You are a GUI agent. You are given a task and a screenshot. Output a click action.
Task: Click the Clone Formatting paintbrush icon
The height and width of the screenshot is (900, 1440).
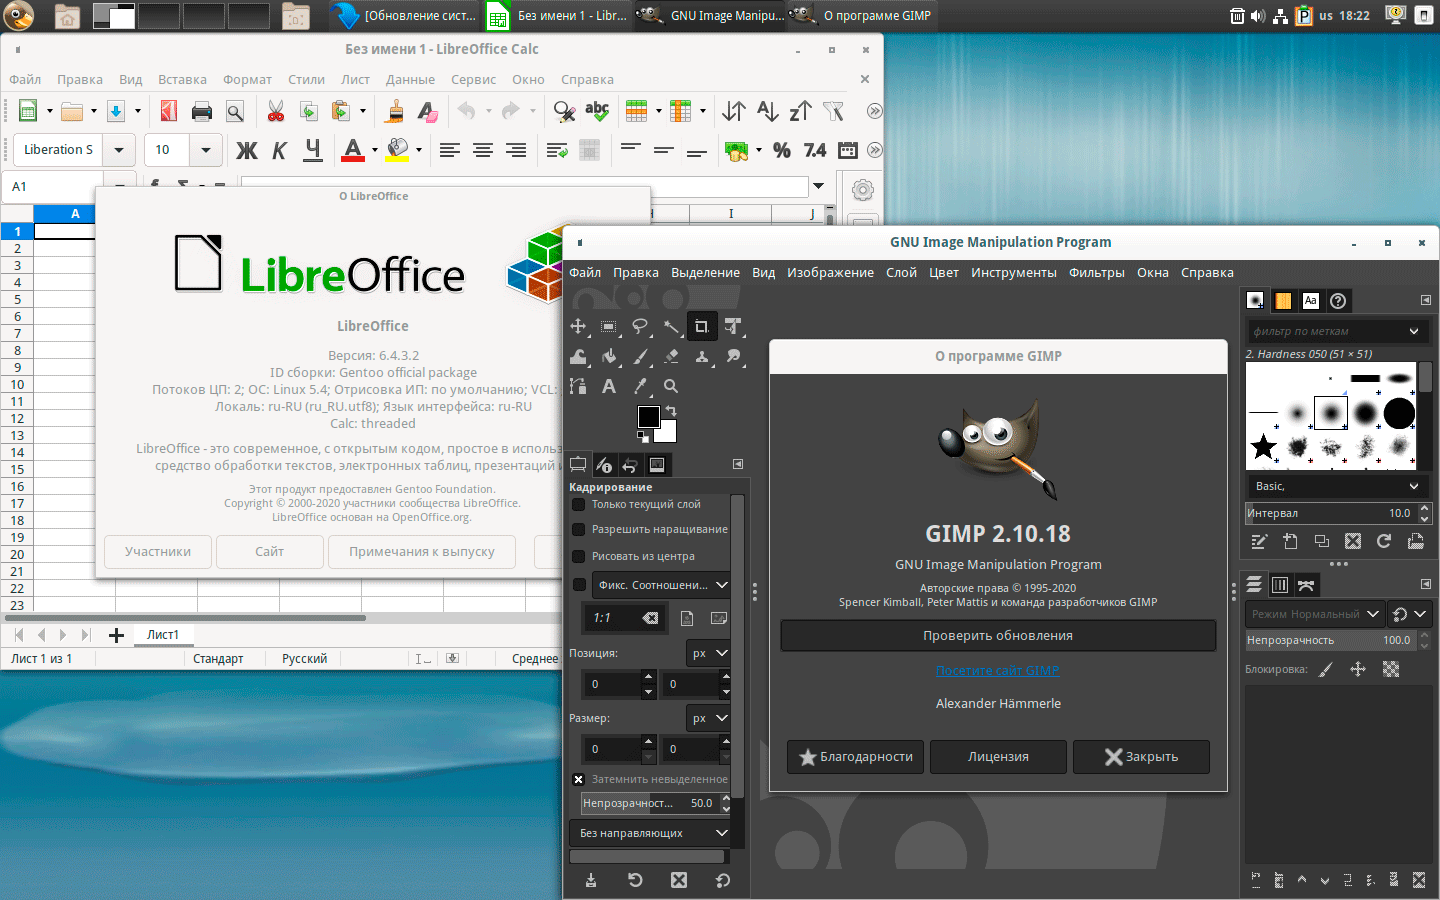tap(395, 111)
